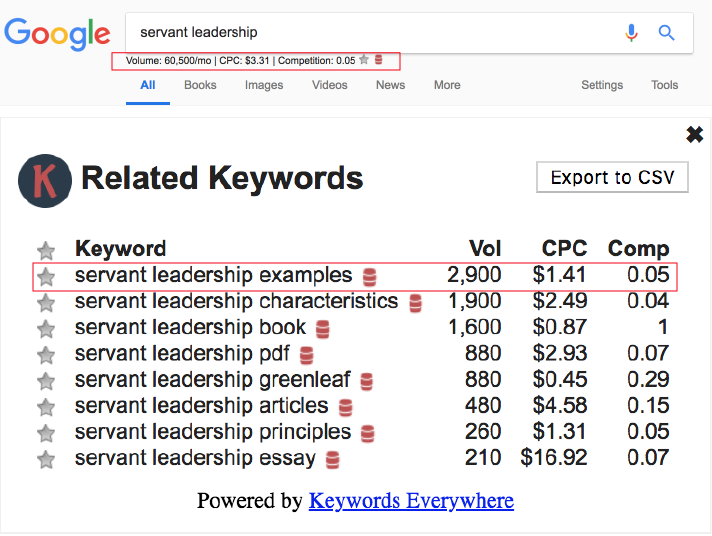Star servant leadership book keyword
This screenshot has height=536, width=712.
click(x=46, y=329)
